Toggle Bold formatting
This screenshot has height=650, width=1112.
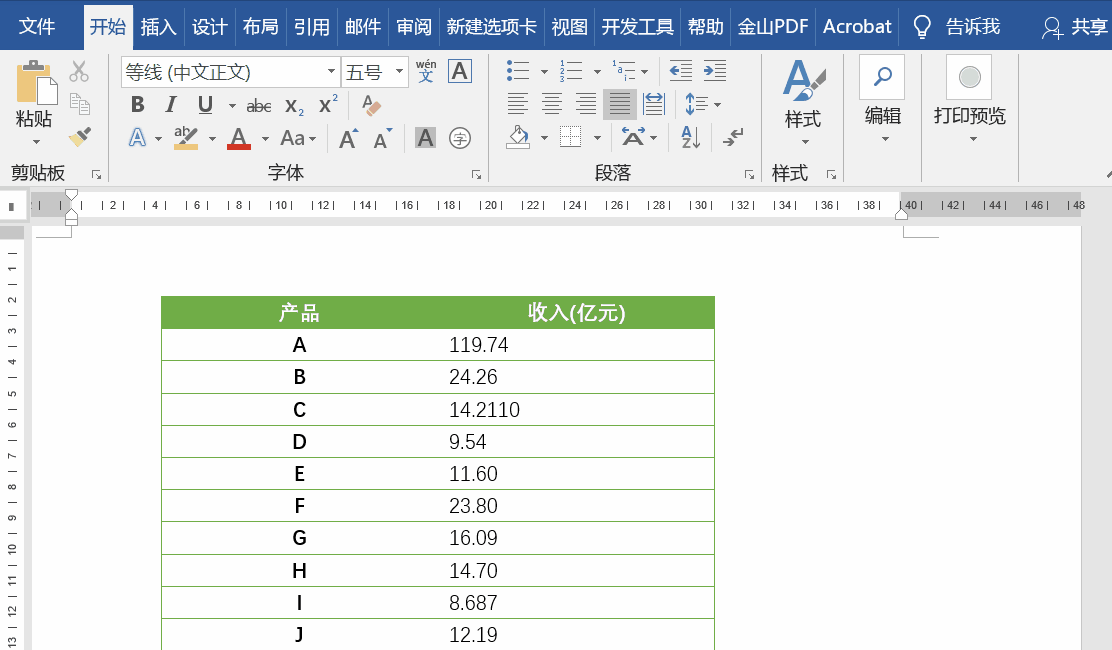tap(138, 105)
